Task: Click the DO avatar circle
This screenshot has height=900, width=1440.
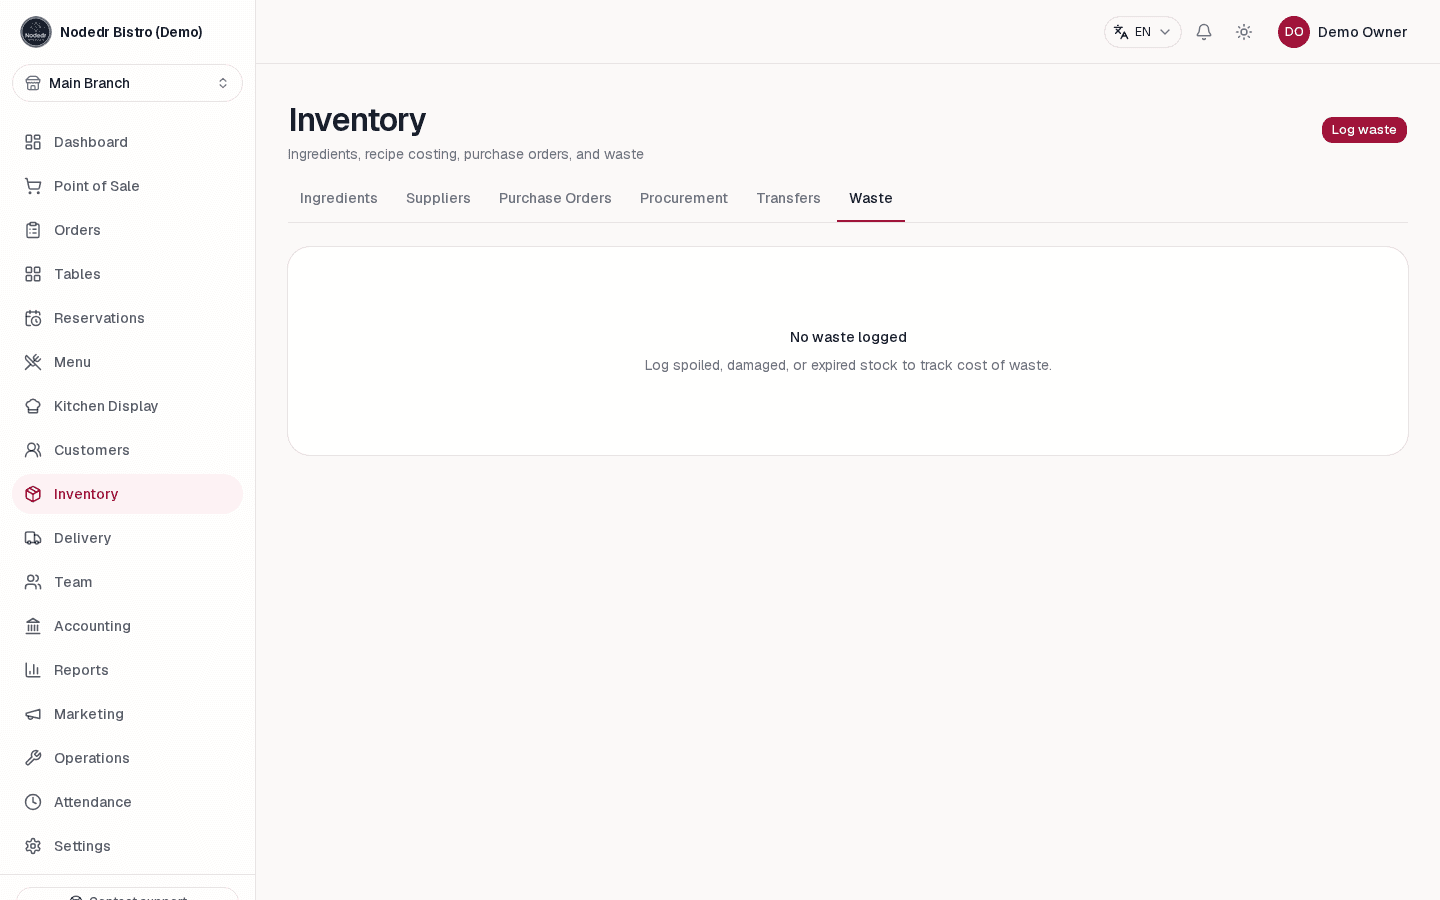Action: (x=1294, y=32)
